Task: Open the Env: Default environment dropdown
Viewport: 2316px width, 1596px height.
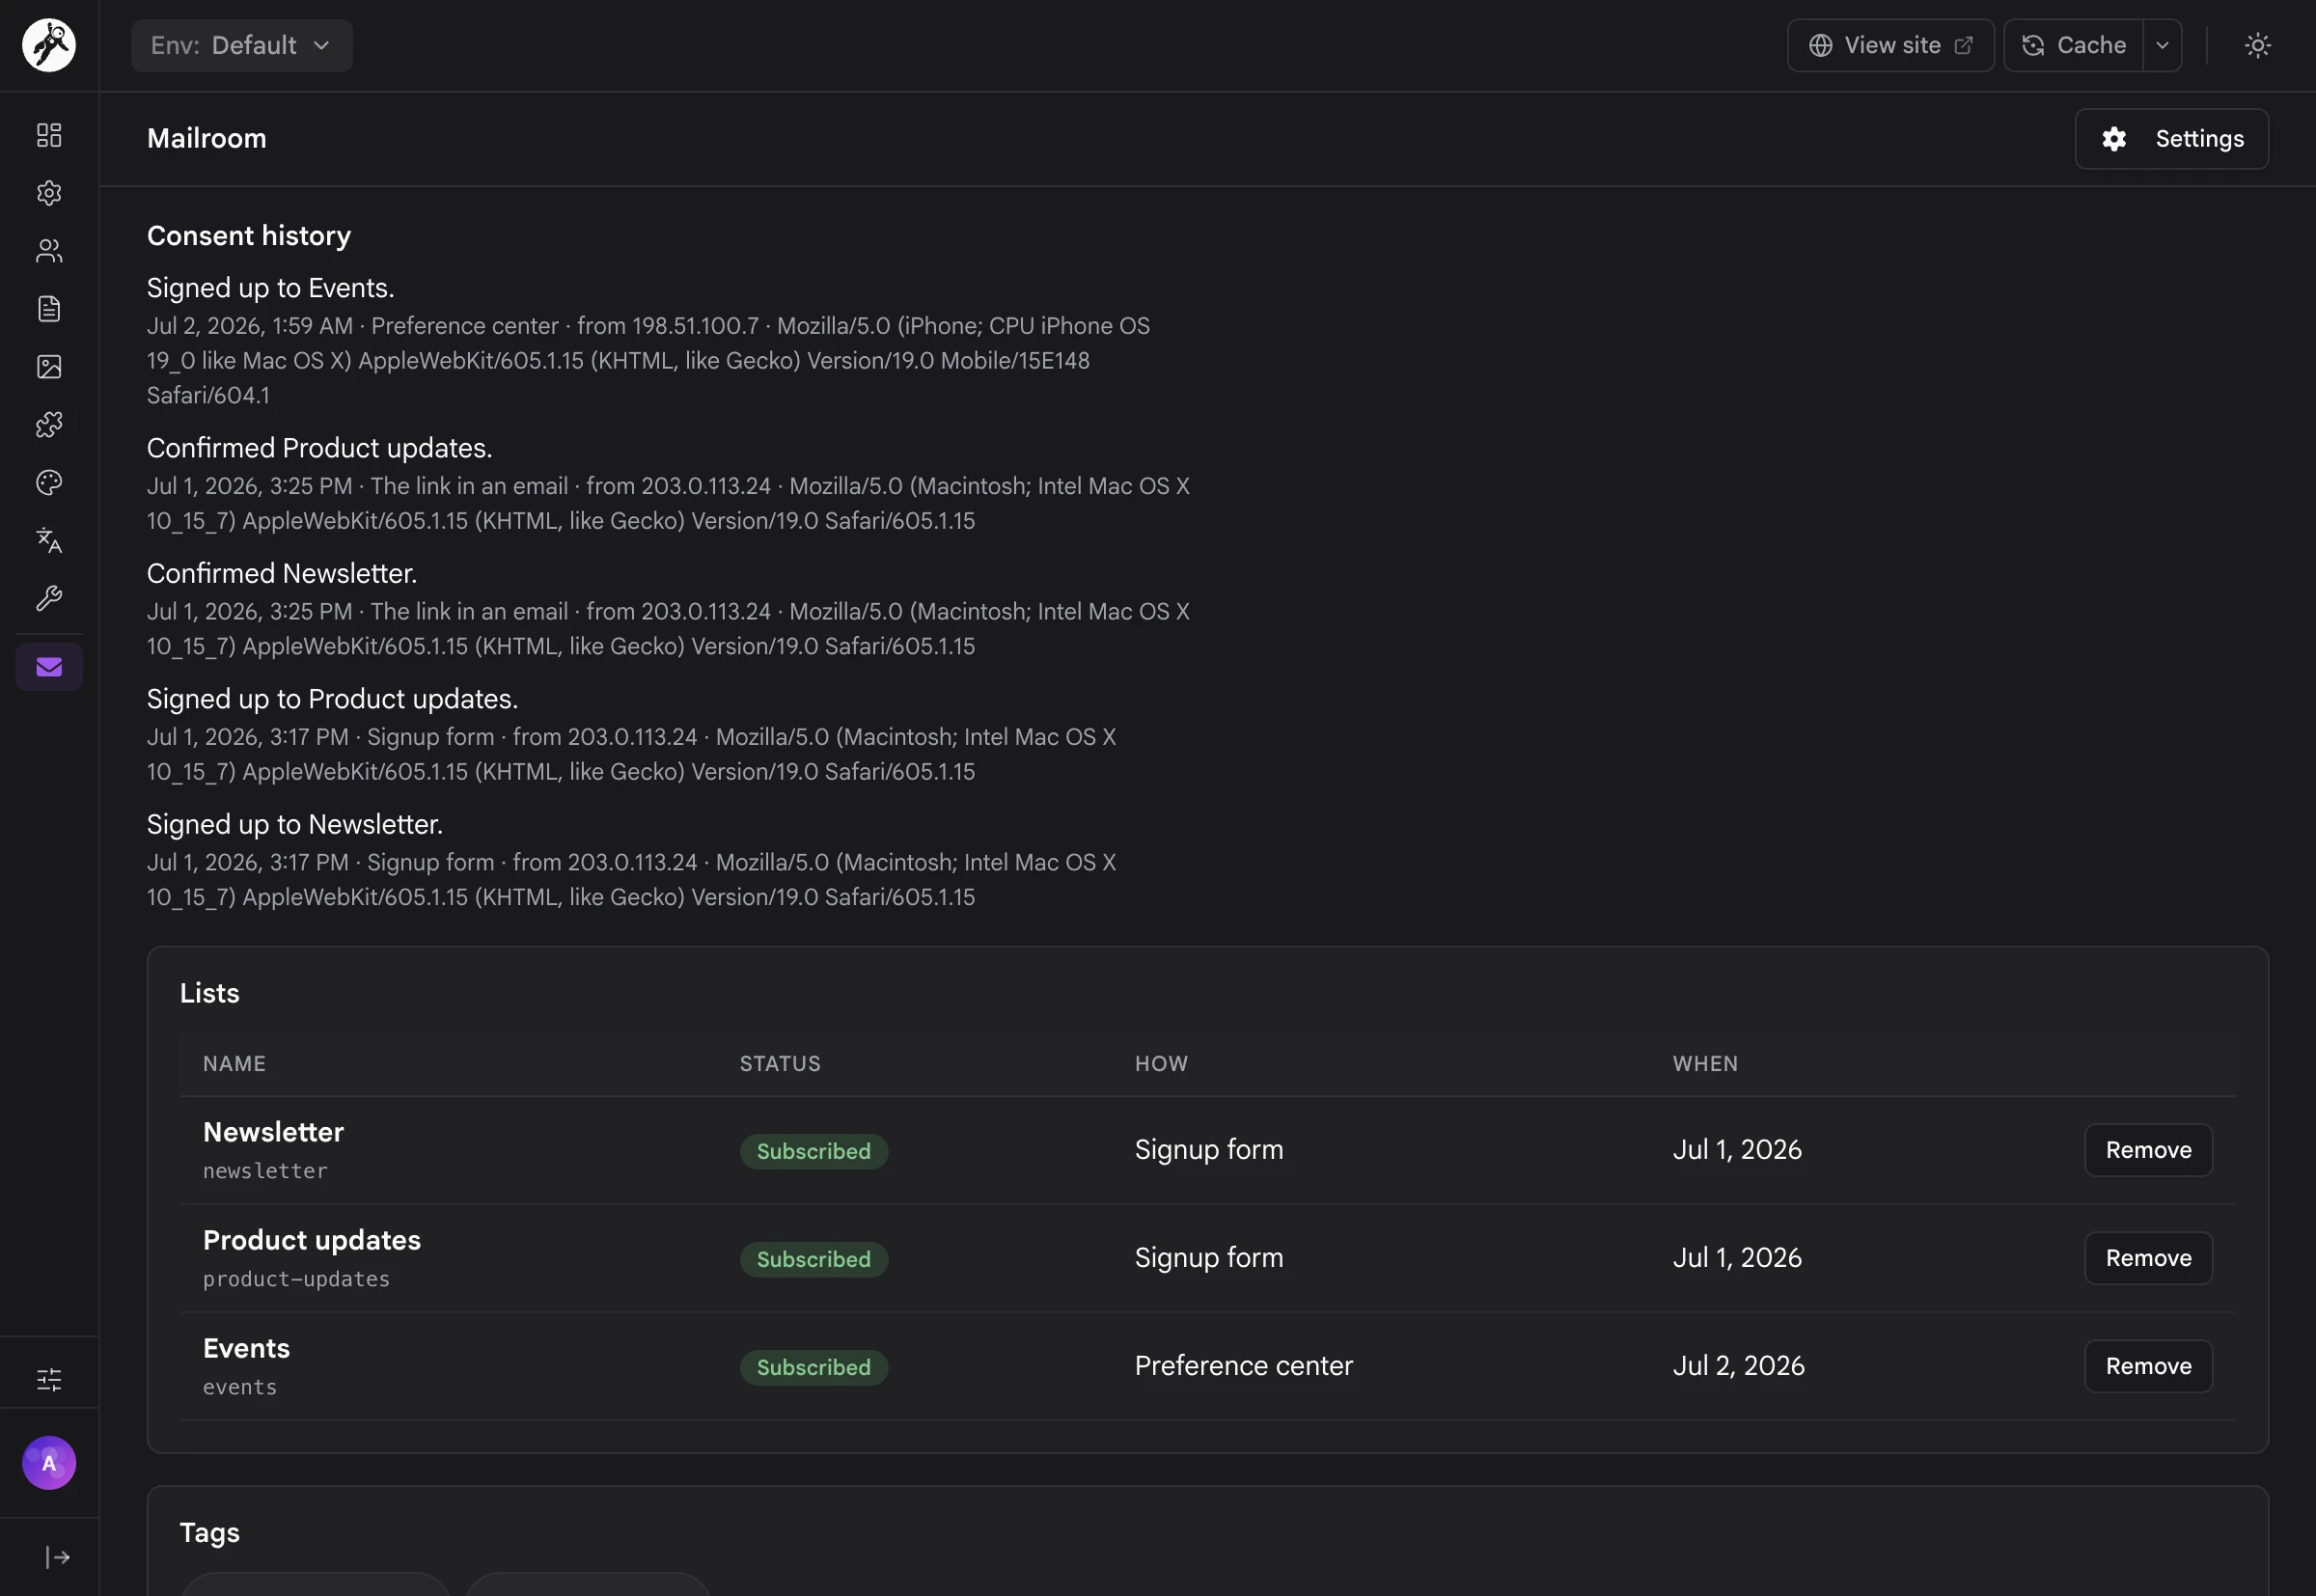Action: point(242,45)
